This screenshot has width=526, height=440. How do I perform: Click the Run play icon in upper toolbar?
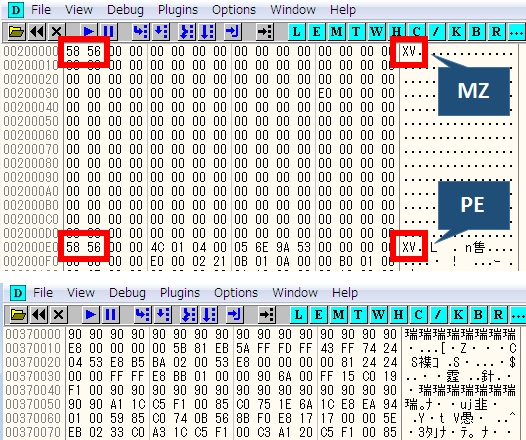(89, 32)
